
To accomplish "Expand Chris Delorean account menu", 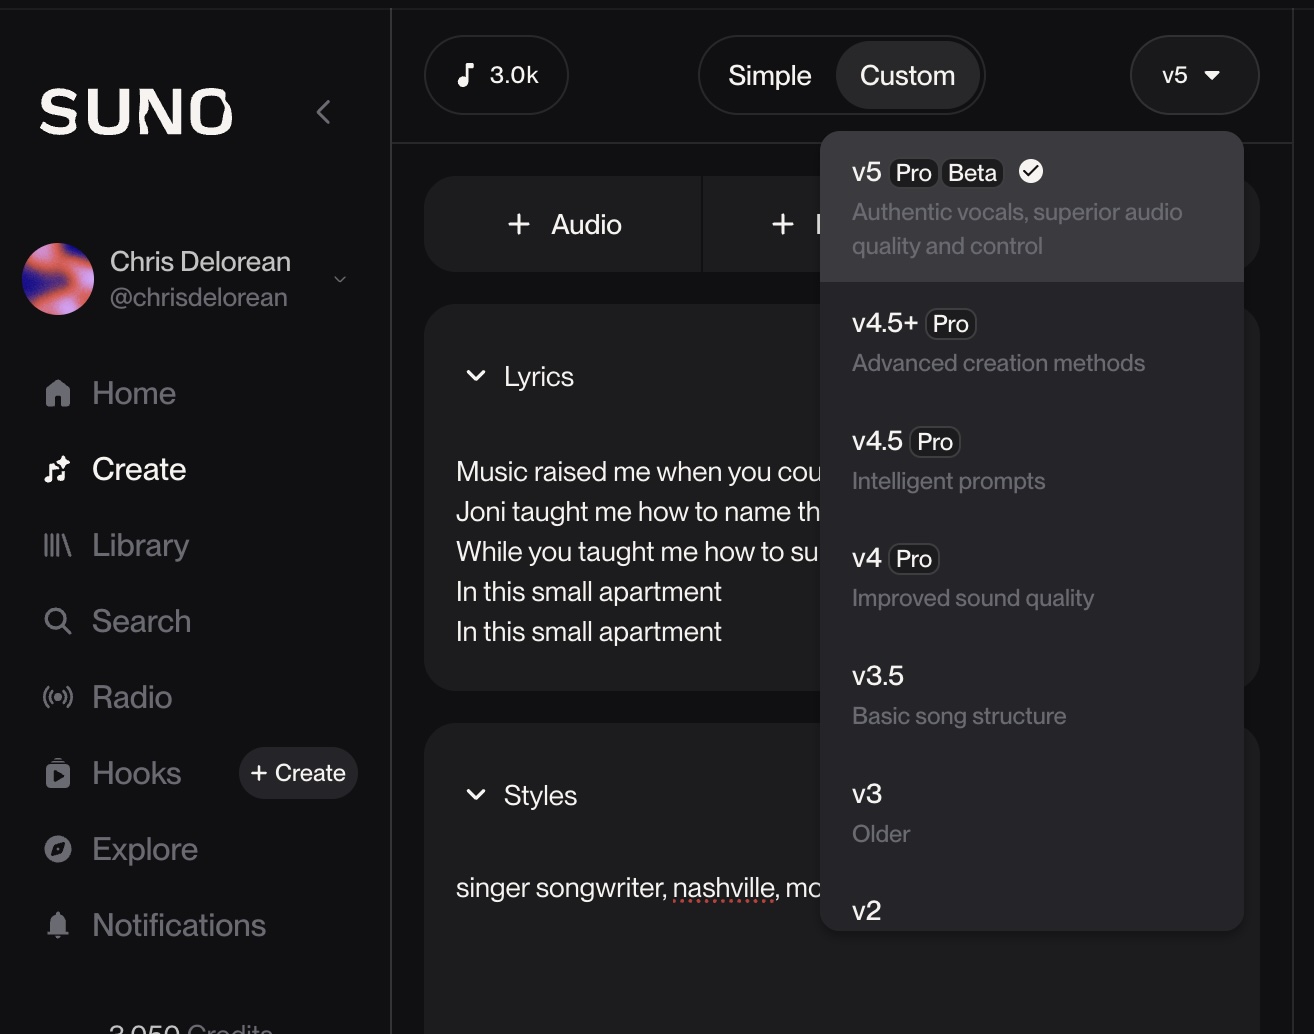I will point(340,279).
